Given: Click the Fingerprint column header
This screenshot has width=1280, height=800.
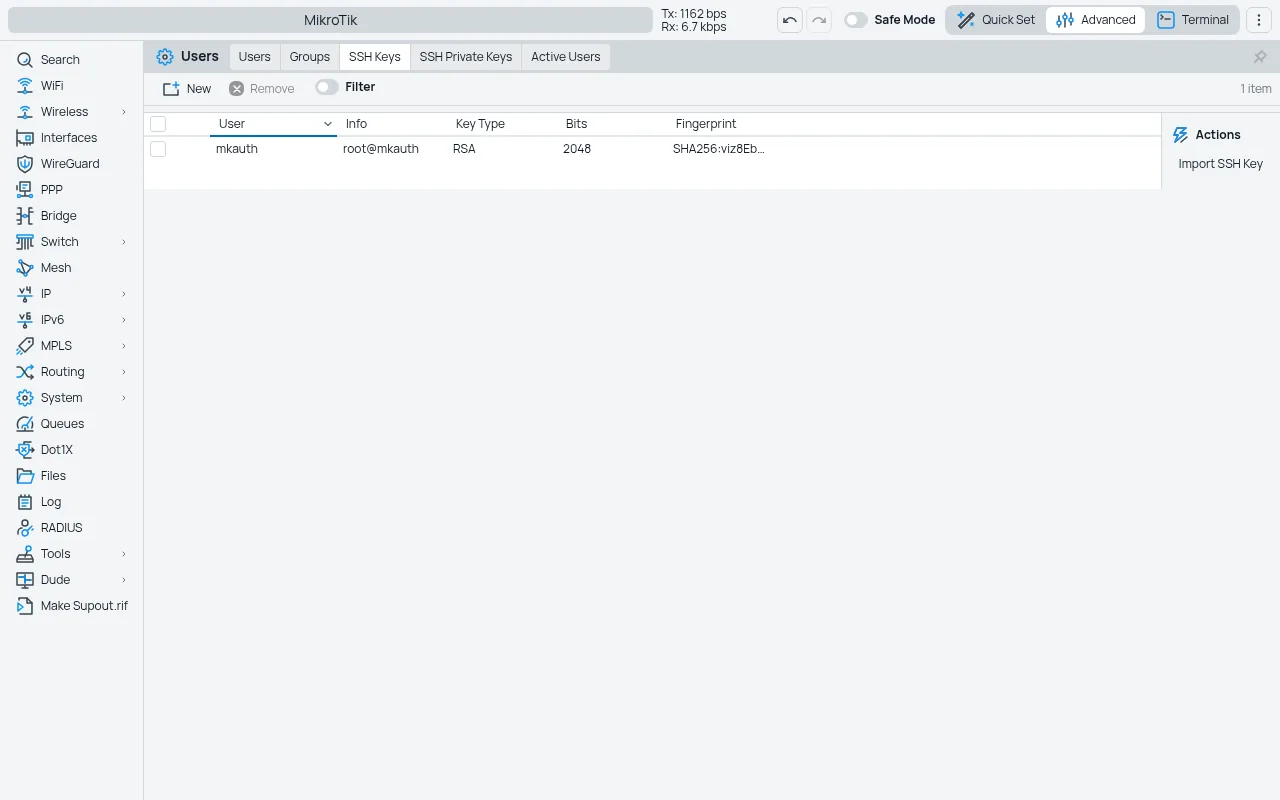Looking at the screenshot, I should [706, 124].
